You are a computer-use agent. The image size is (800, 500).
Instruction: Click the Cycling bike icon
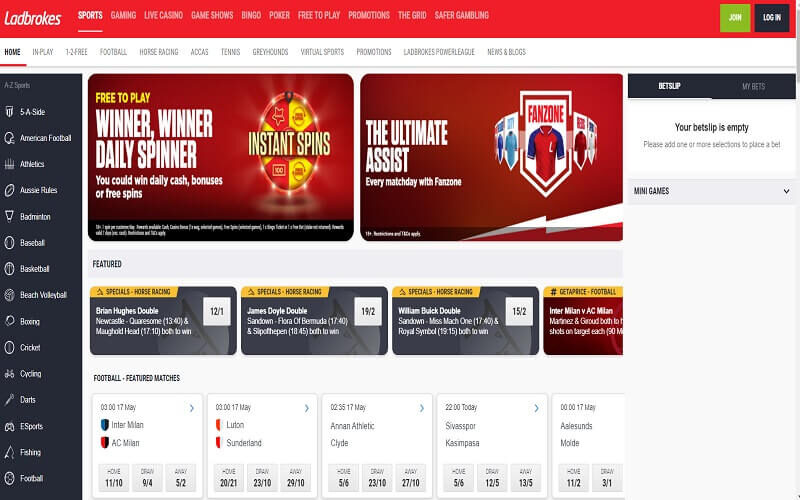[x=9, y=373]
